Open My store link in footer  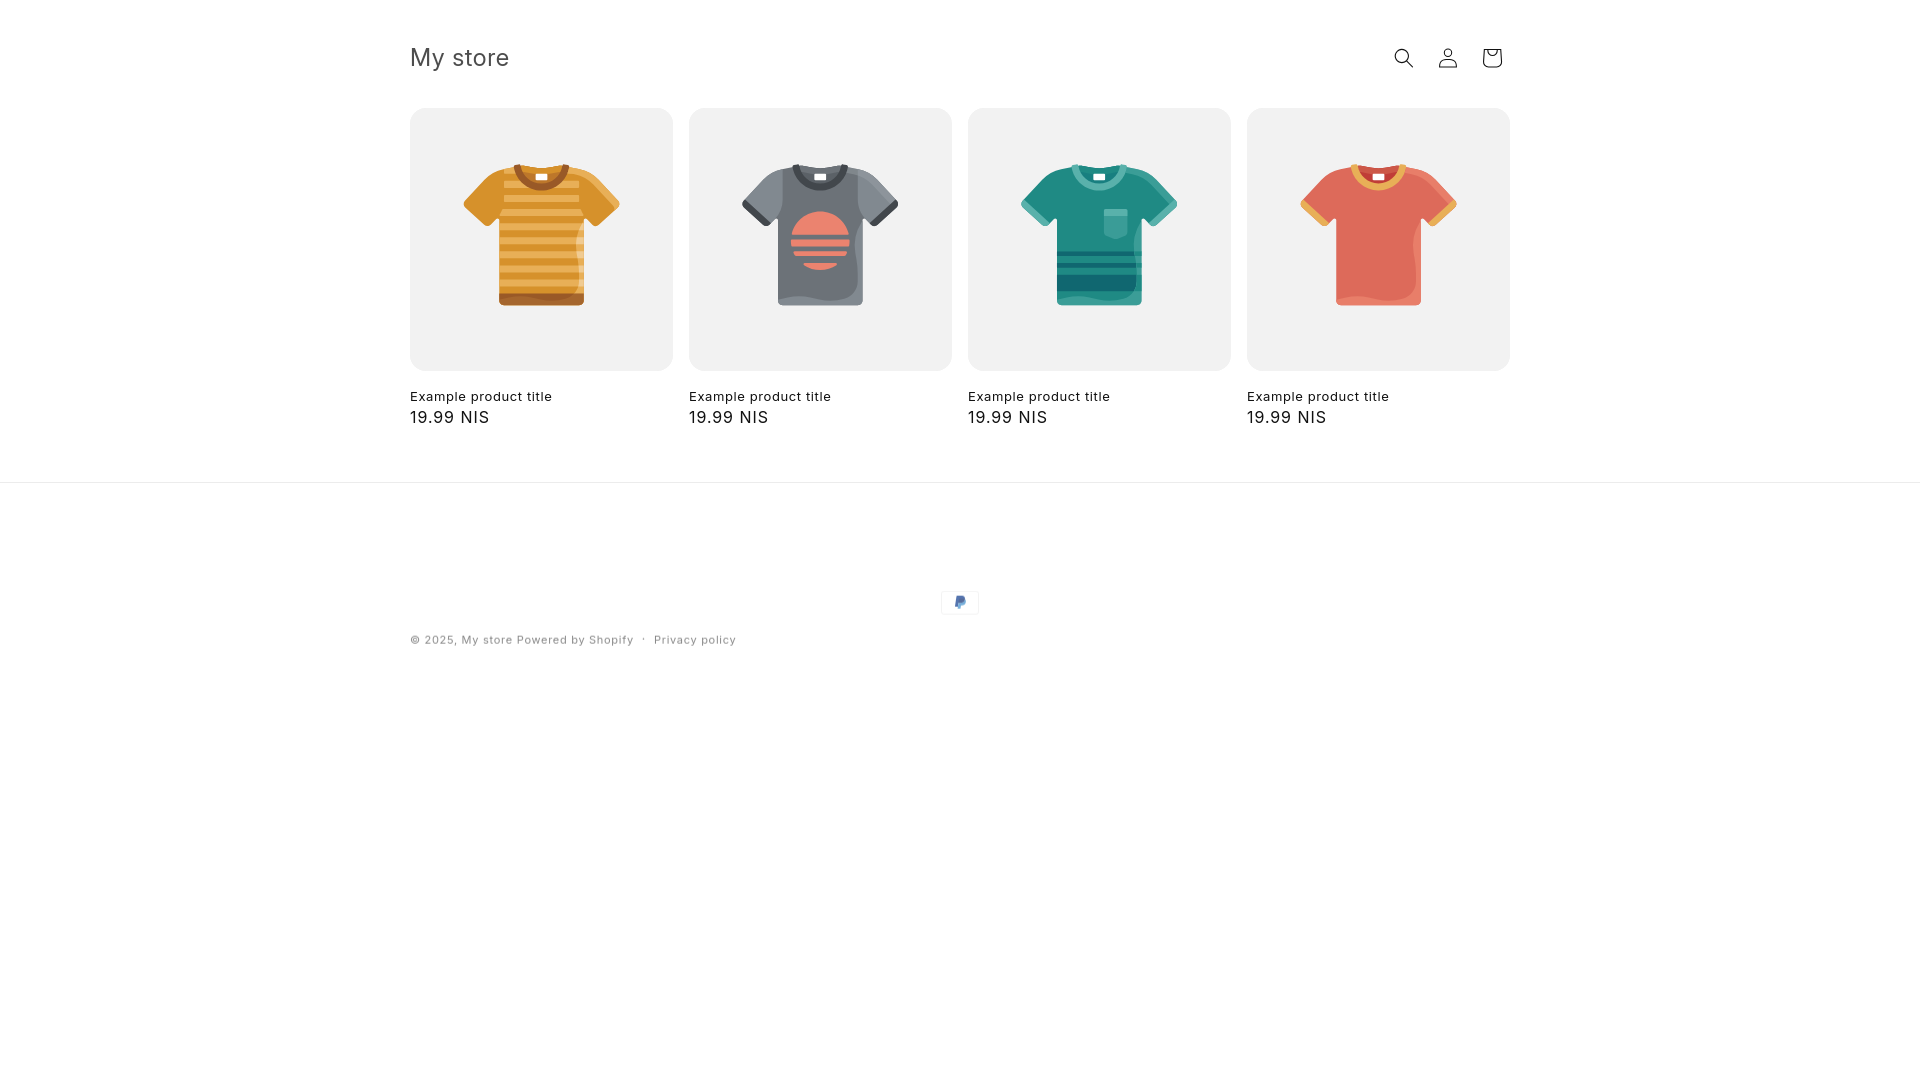tap(487, 640)
